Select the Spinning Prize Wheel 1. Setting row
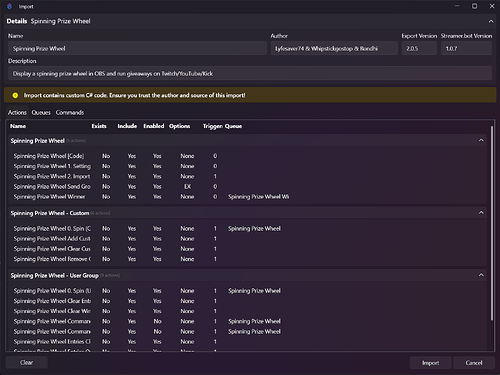This screenshot has height=375, width=500. coord(247,166)
